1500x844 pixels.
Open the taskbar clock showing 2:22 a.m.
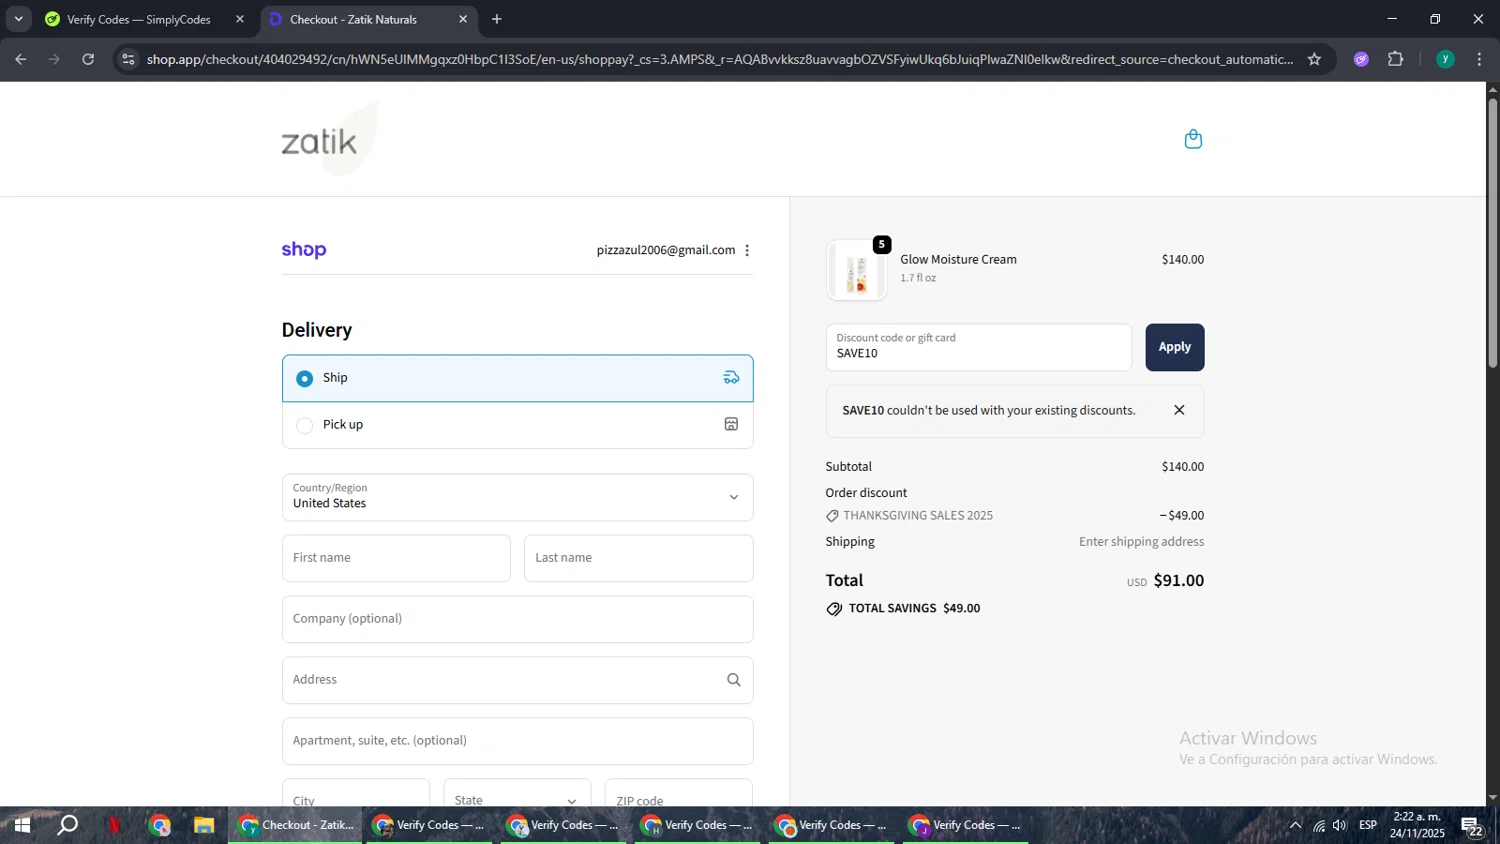(x=1417, y=825)
